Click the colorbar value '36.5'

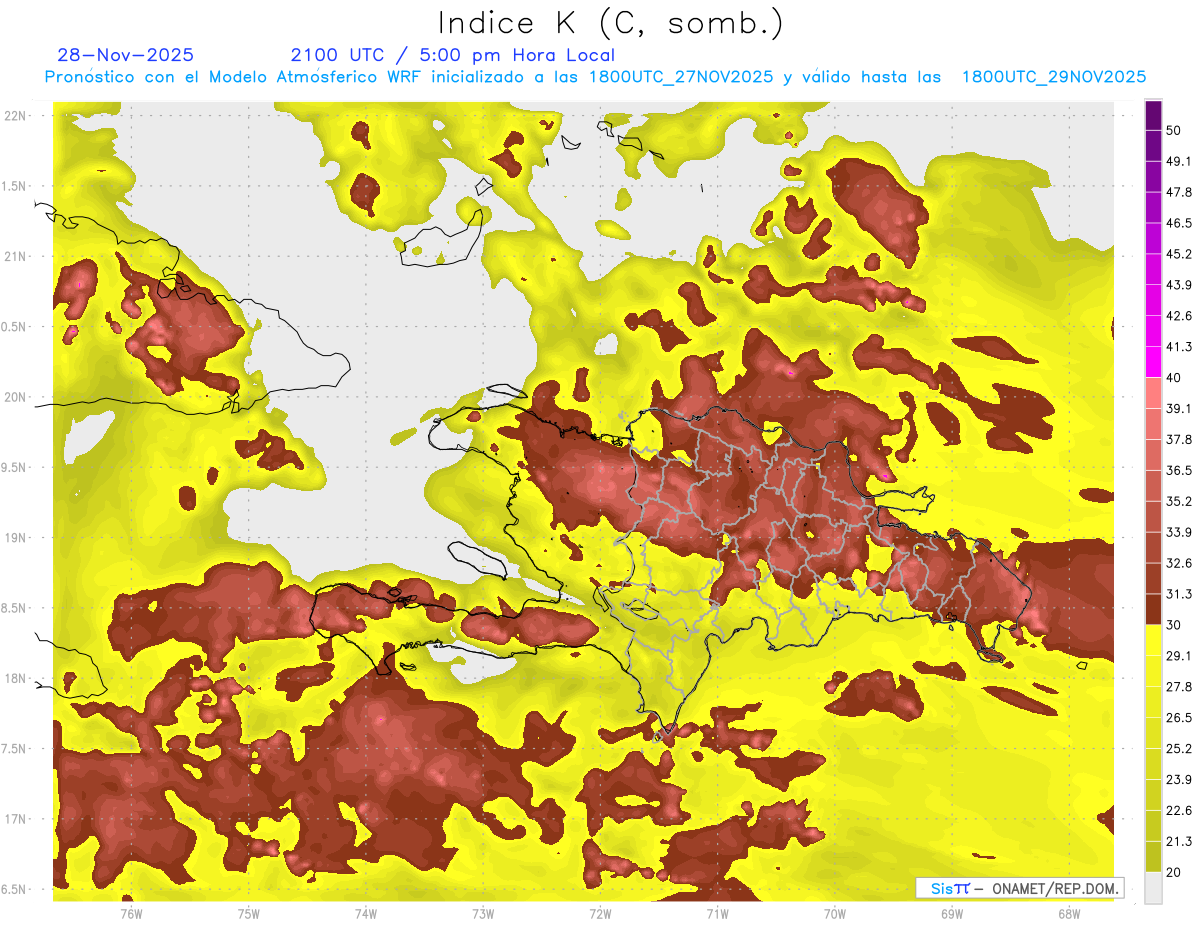click(x=1178, y=470)
